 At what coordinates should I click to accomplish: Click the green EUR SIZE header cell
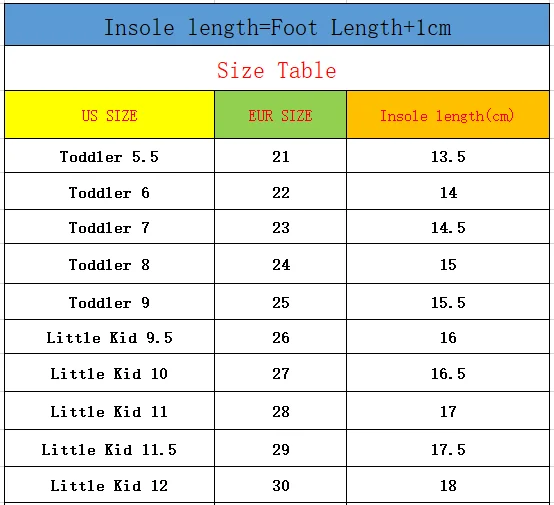pyautogui.click(x=281, y=115)
